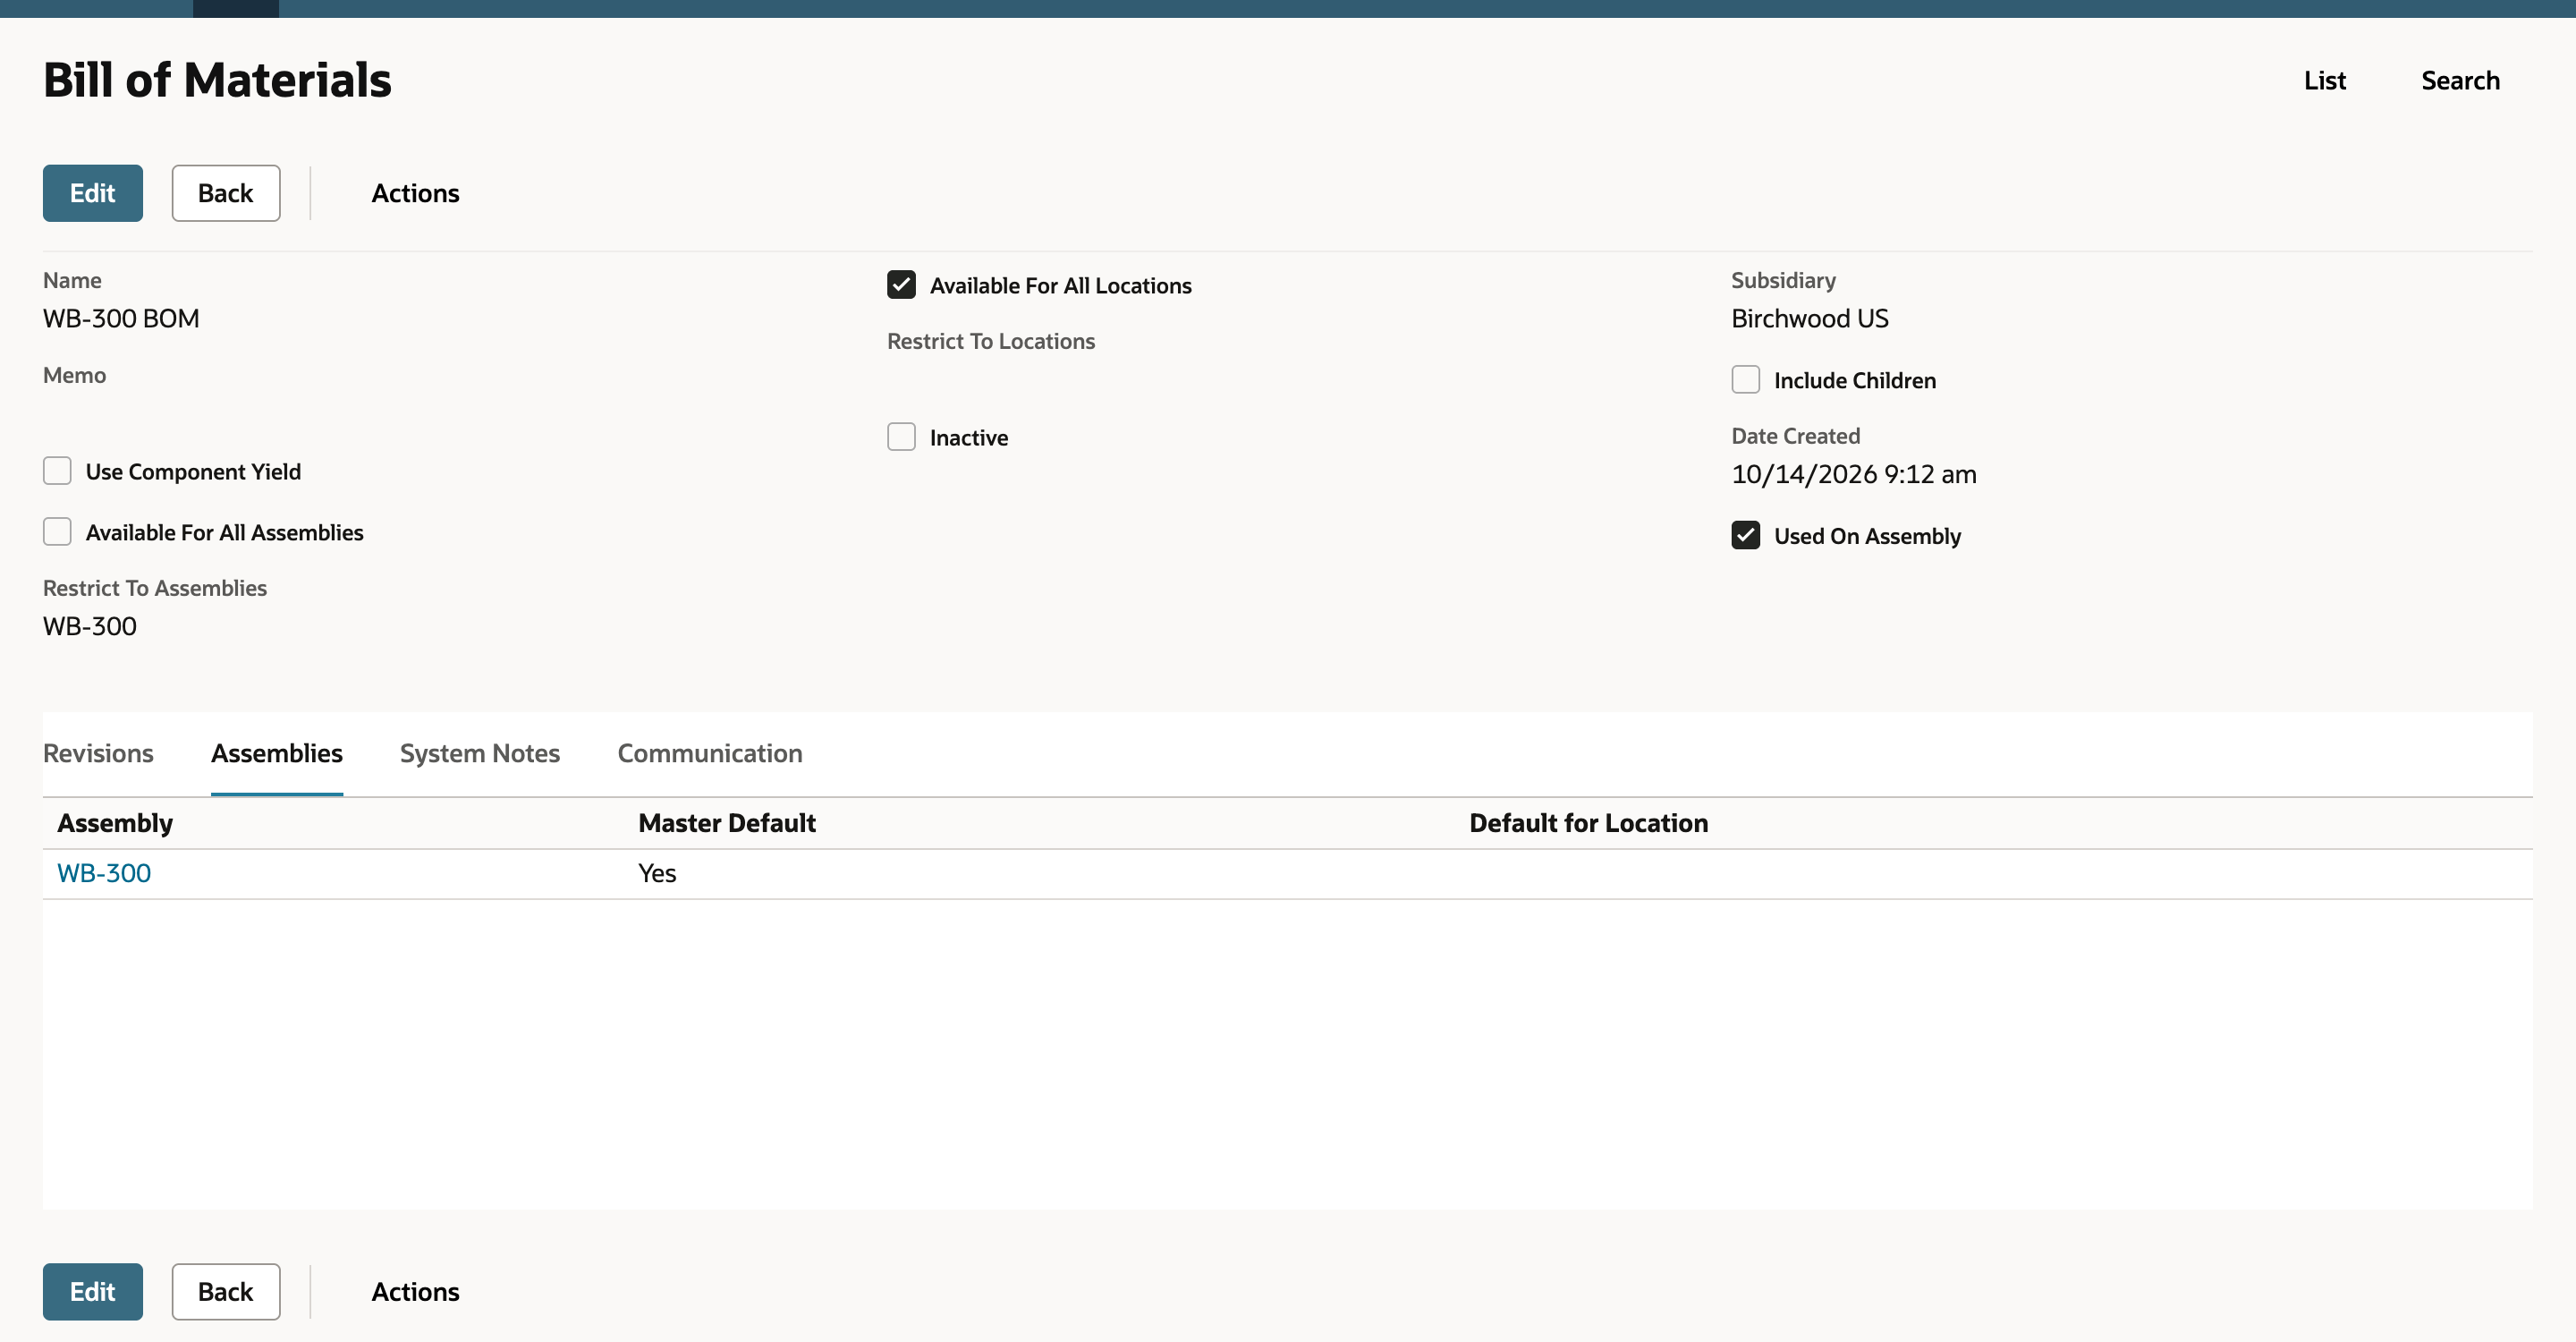Viewport: 2576px width, 1342px height.
Task: Click the top Edit button
Action: (92, 193)
